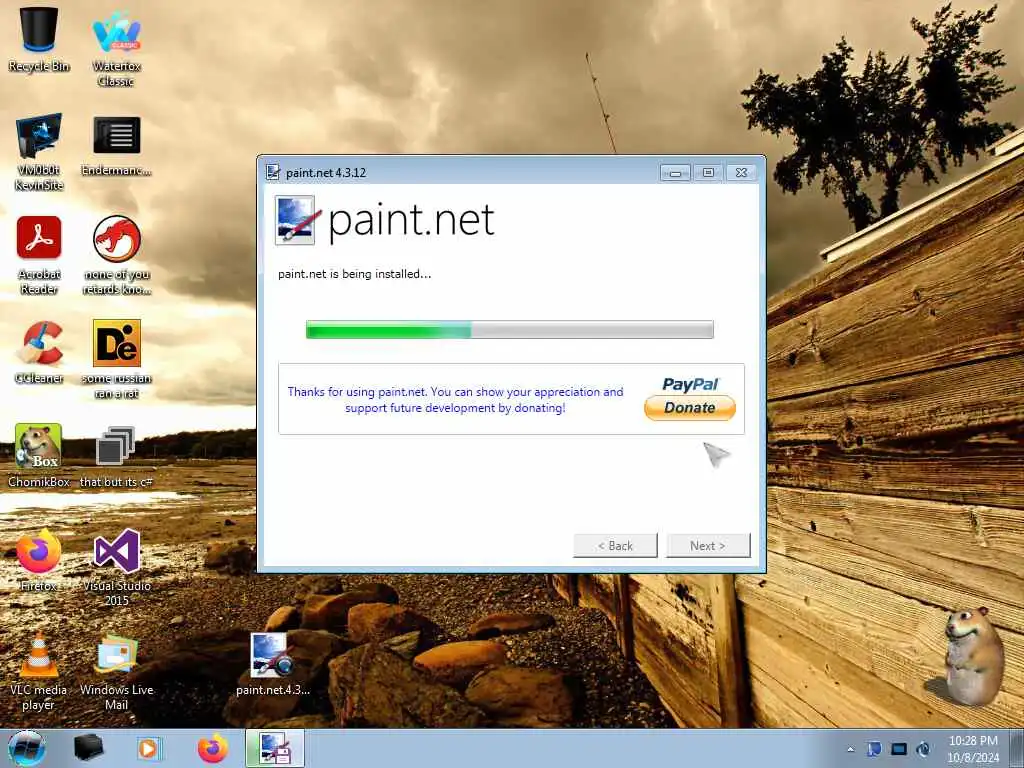The height and width of the screenshot is (768, 1024).
Task: Select the CCleaner desktop icon
Action: [39, 351]
